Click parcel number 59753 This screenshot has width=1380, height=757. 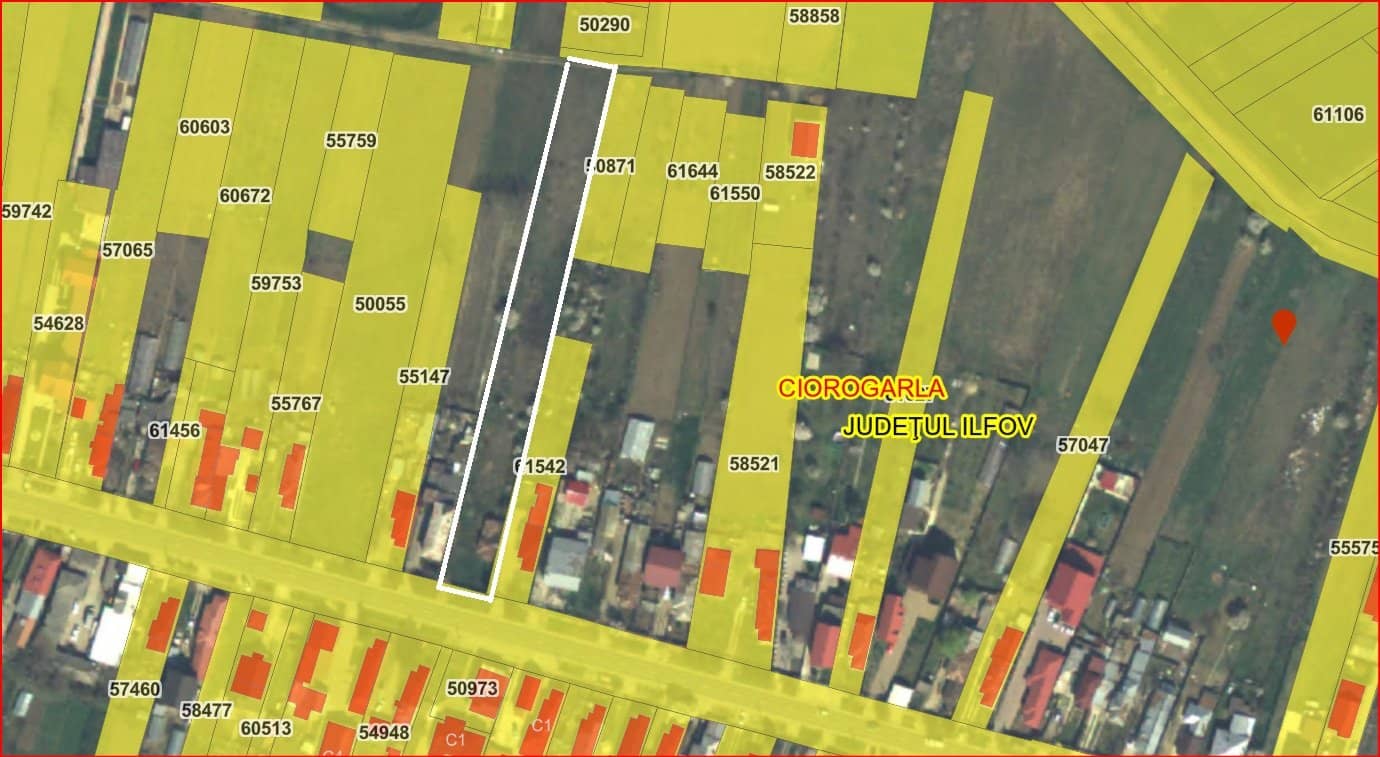click(x=276, y=283)
